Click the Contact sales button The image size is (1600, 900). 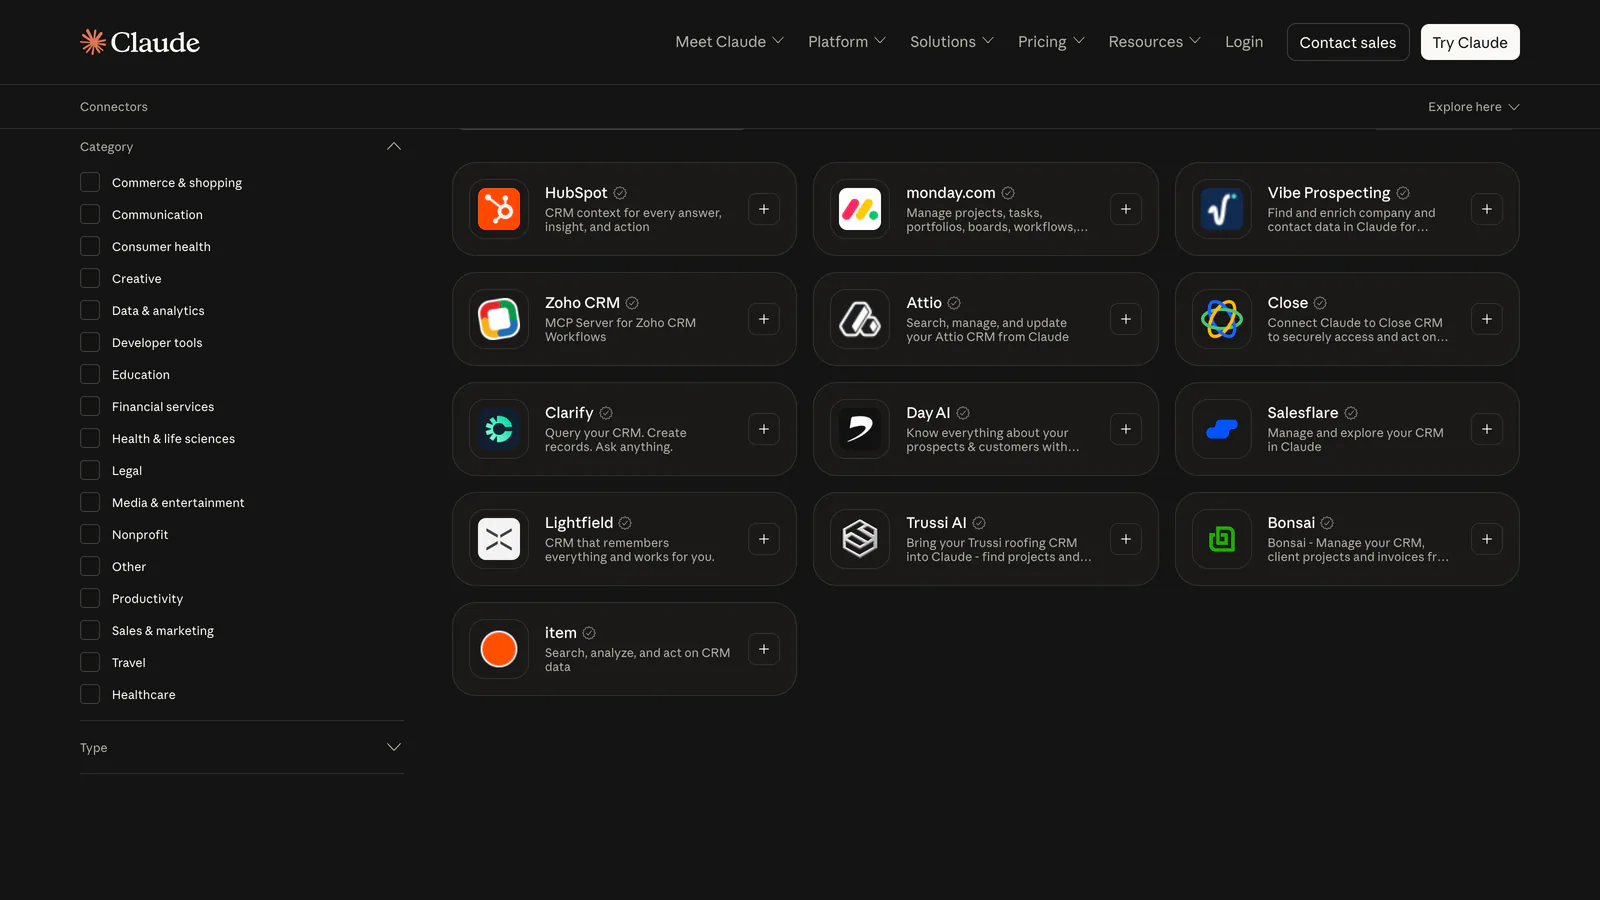click(1348, 42)
